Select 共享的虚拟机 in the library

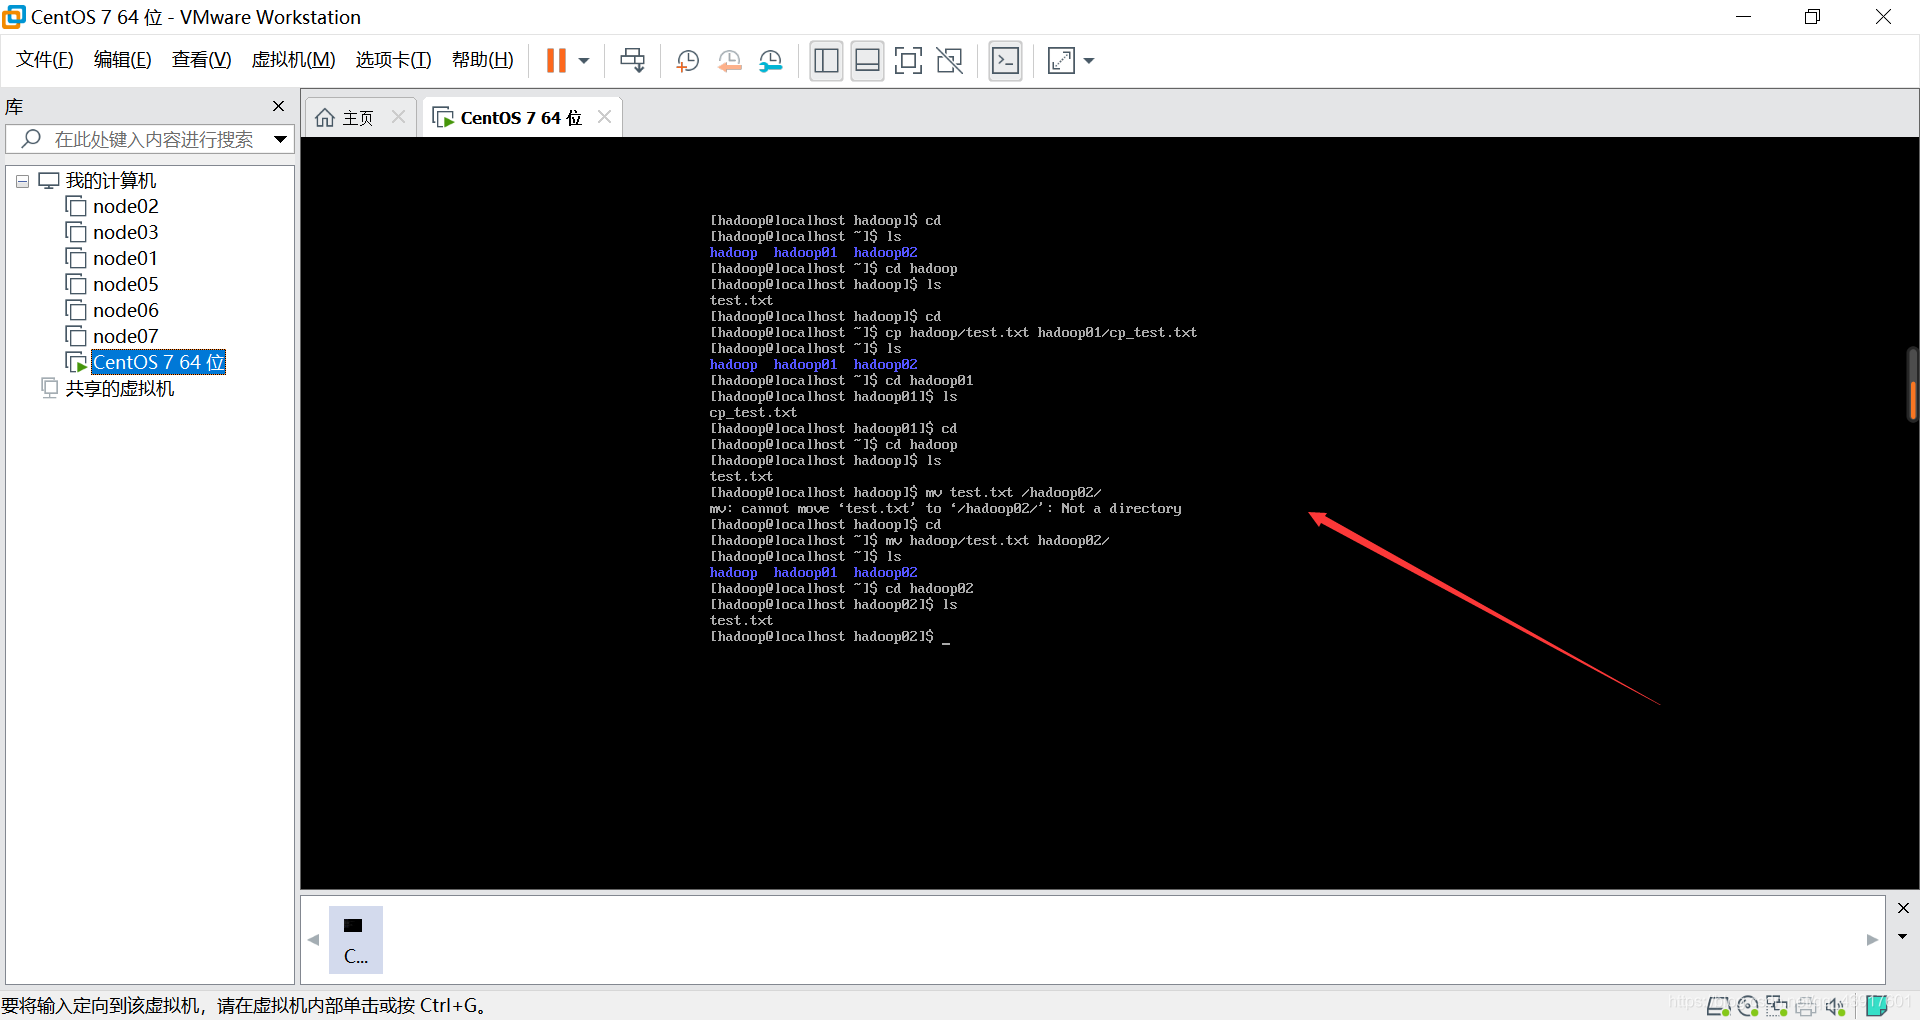point(120,389)
